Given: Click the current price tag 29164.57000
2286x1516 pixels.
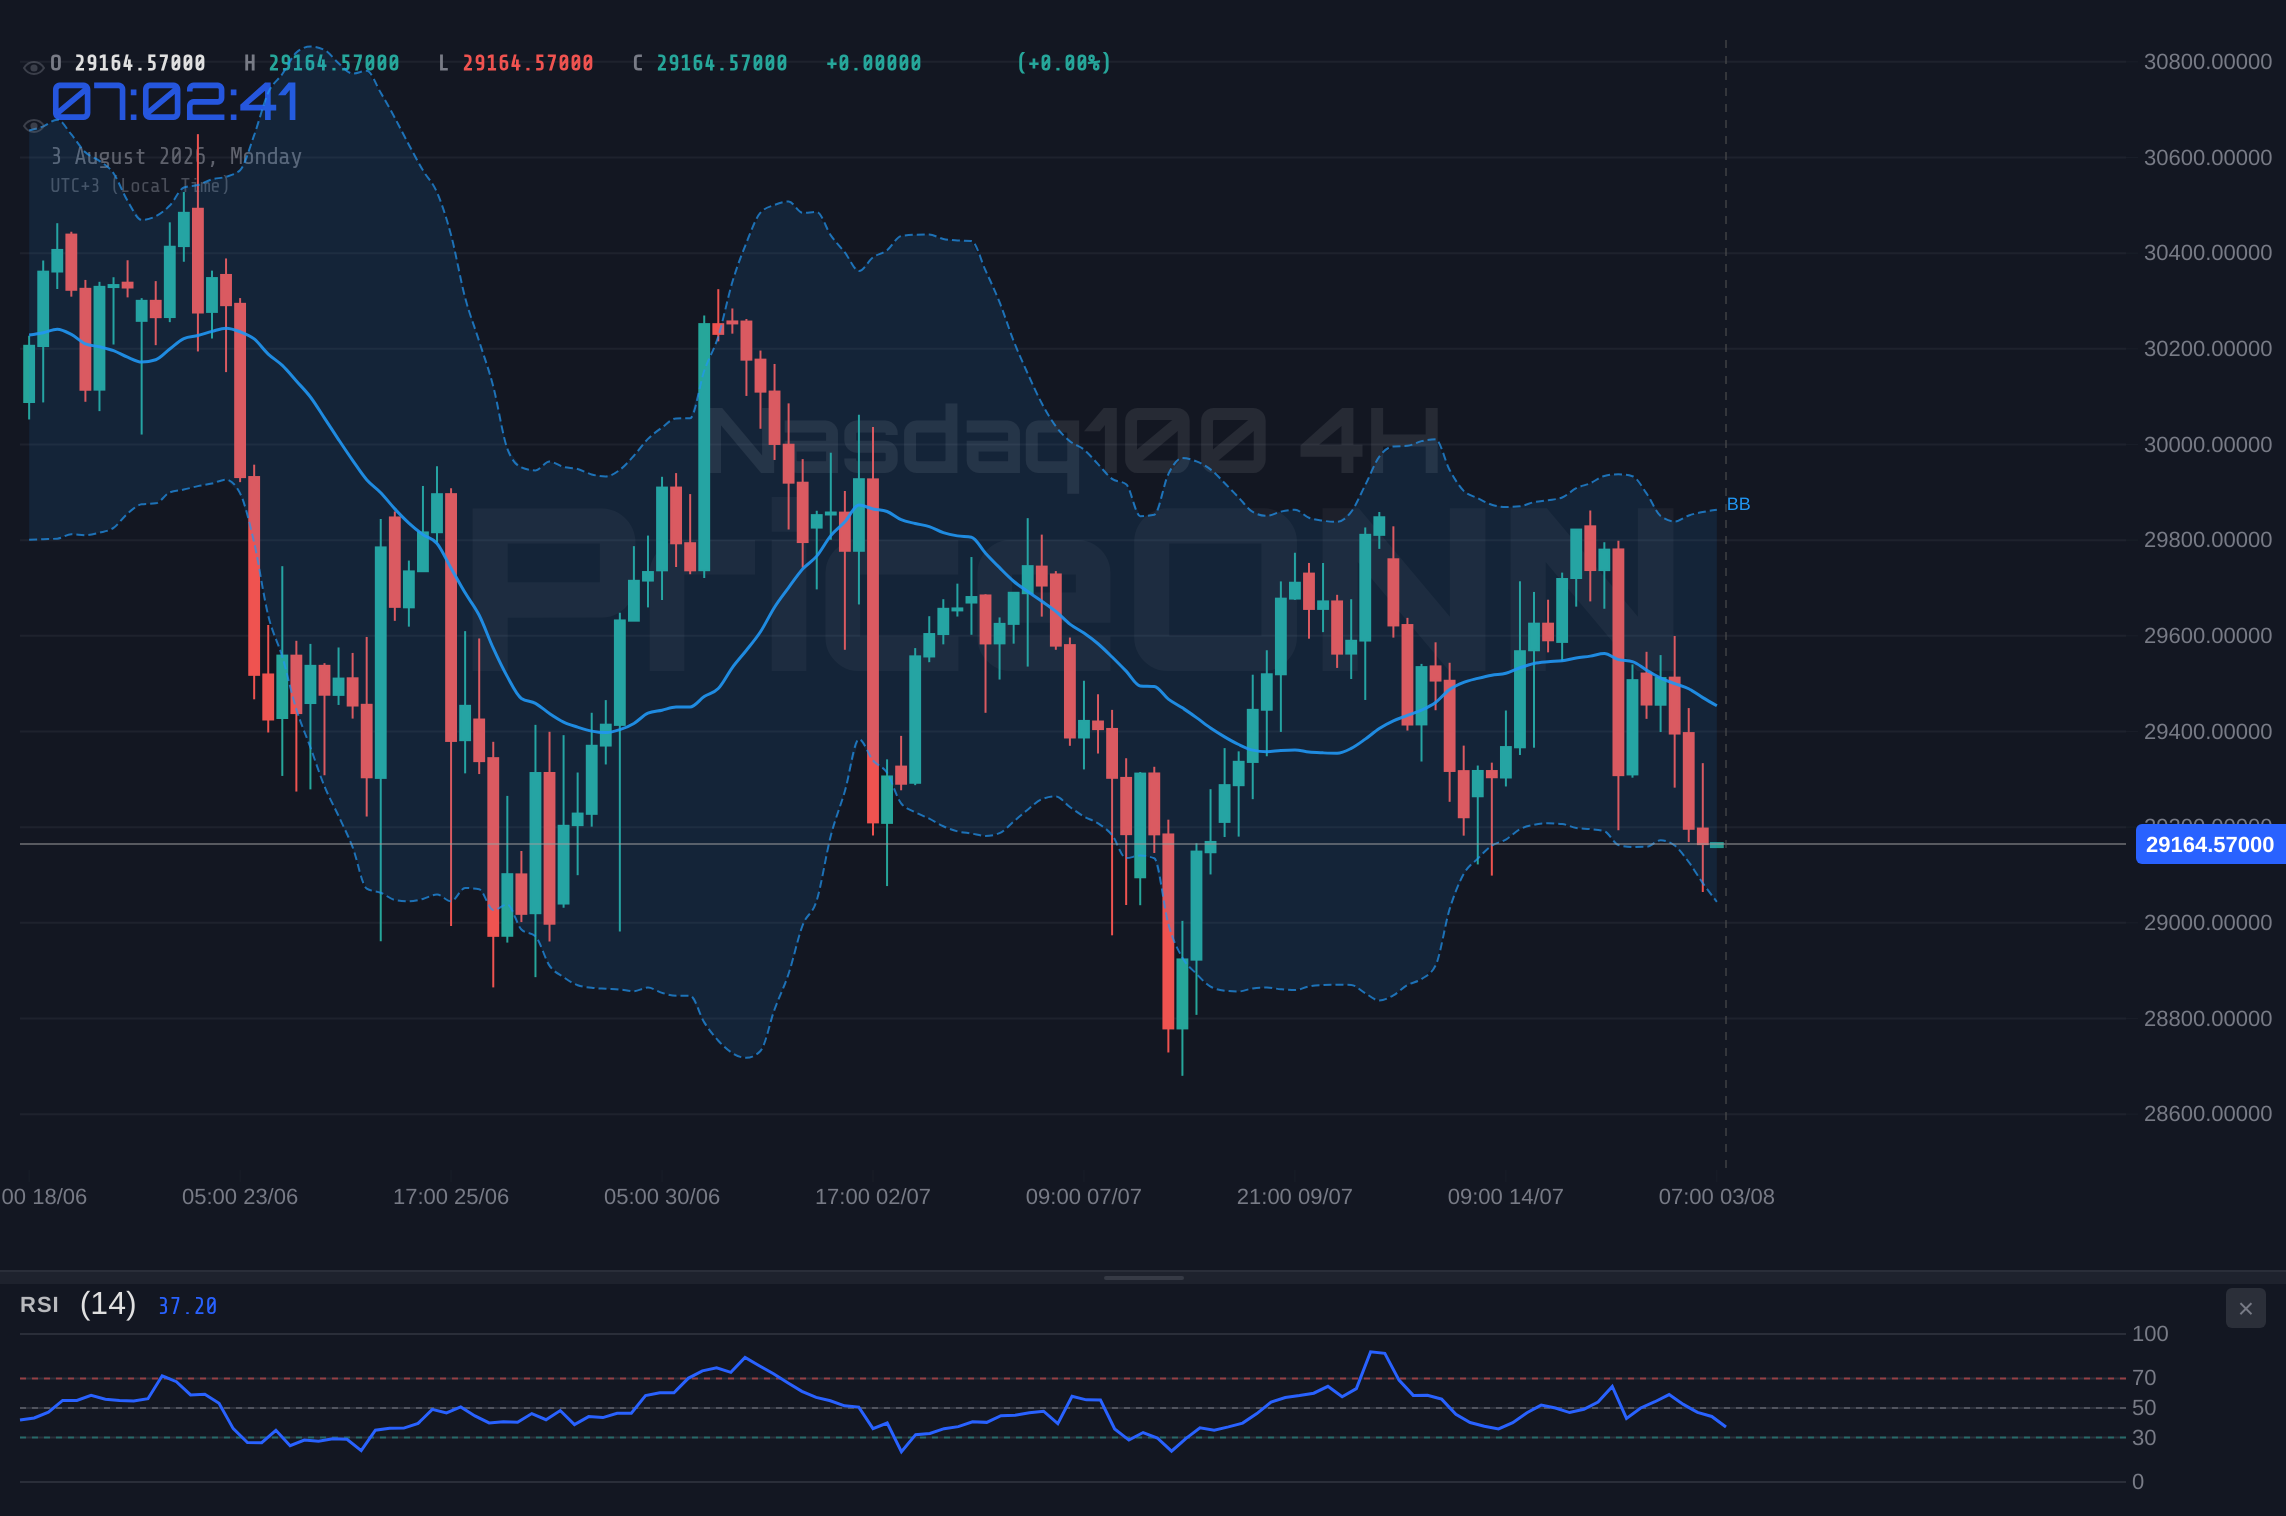Looking at the screenshot, I should pos(2210,844).
